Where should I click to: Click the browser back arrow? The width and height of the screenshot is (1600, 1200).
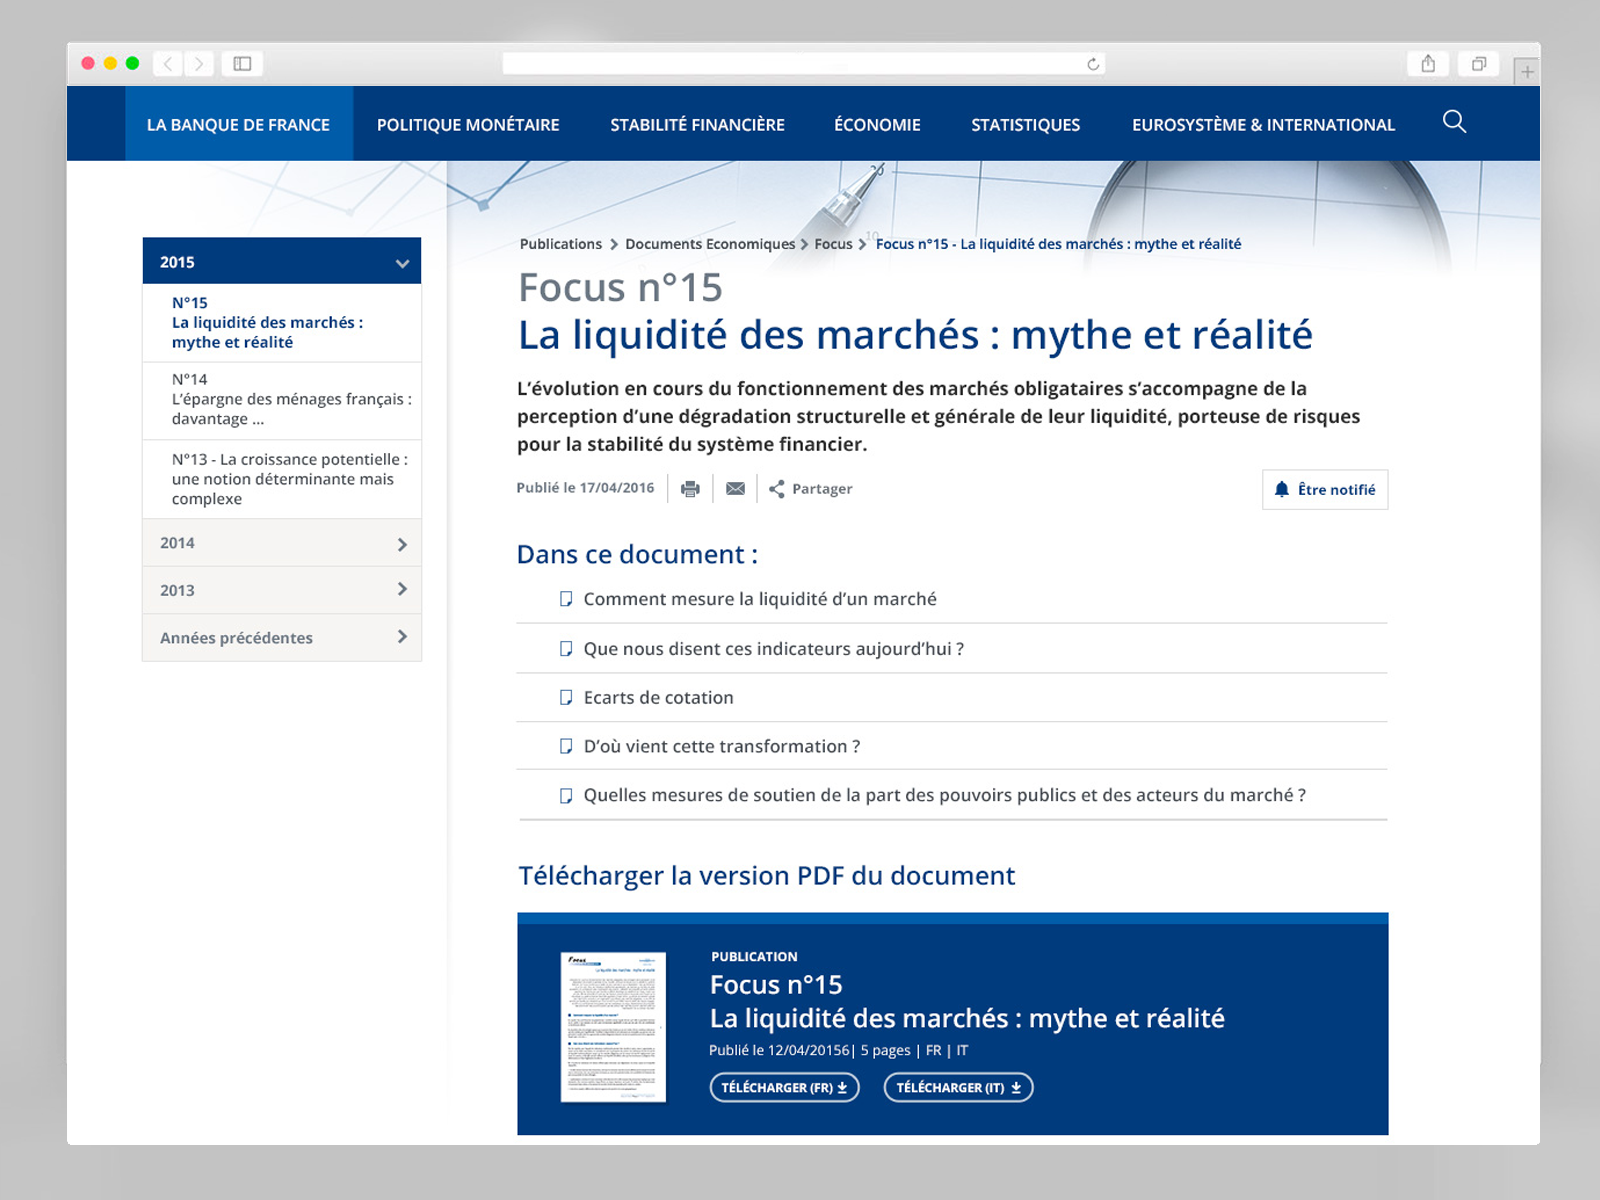coord(168,64)
